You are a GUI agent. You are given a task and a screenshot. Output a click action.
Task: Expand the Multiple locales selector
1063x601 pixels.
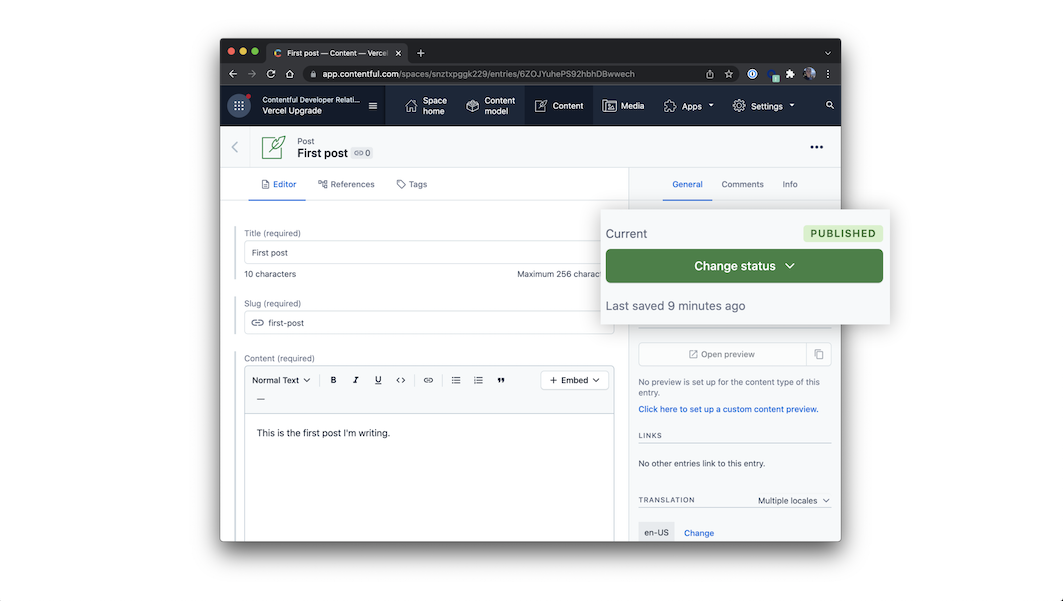pos(794,500)
